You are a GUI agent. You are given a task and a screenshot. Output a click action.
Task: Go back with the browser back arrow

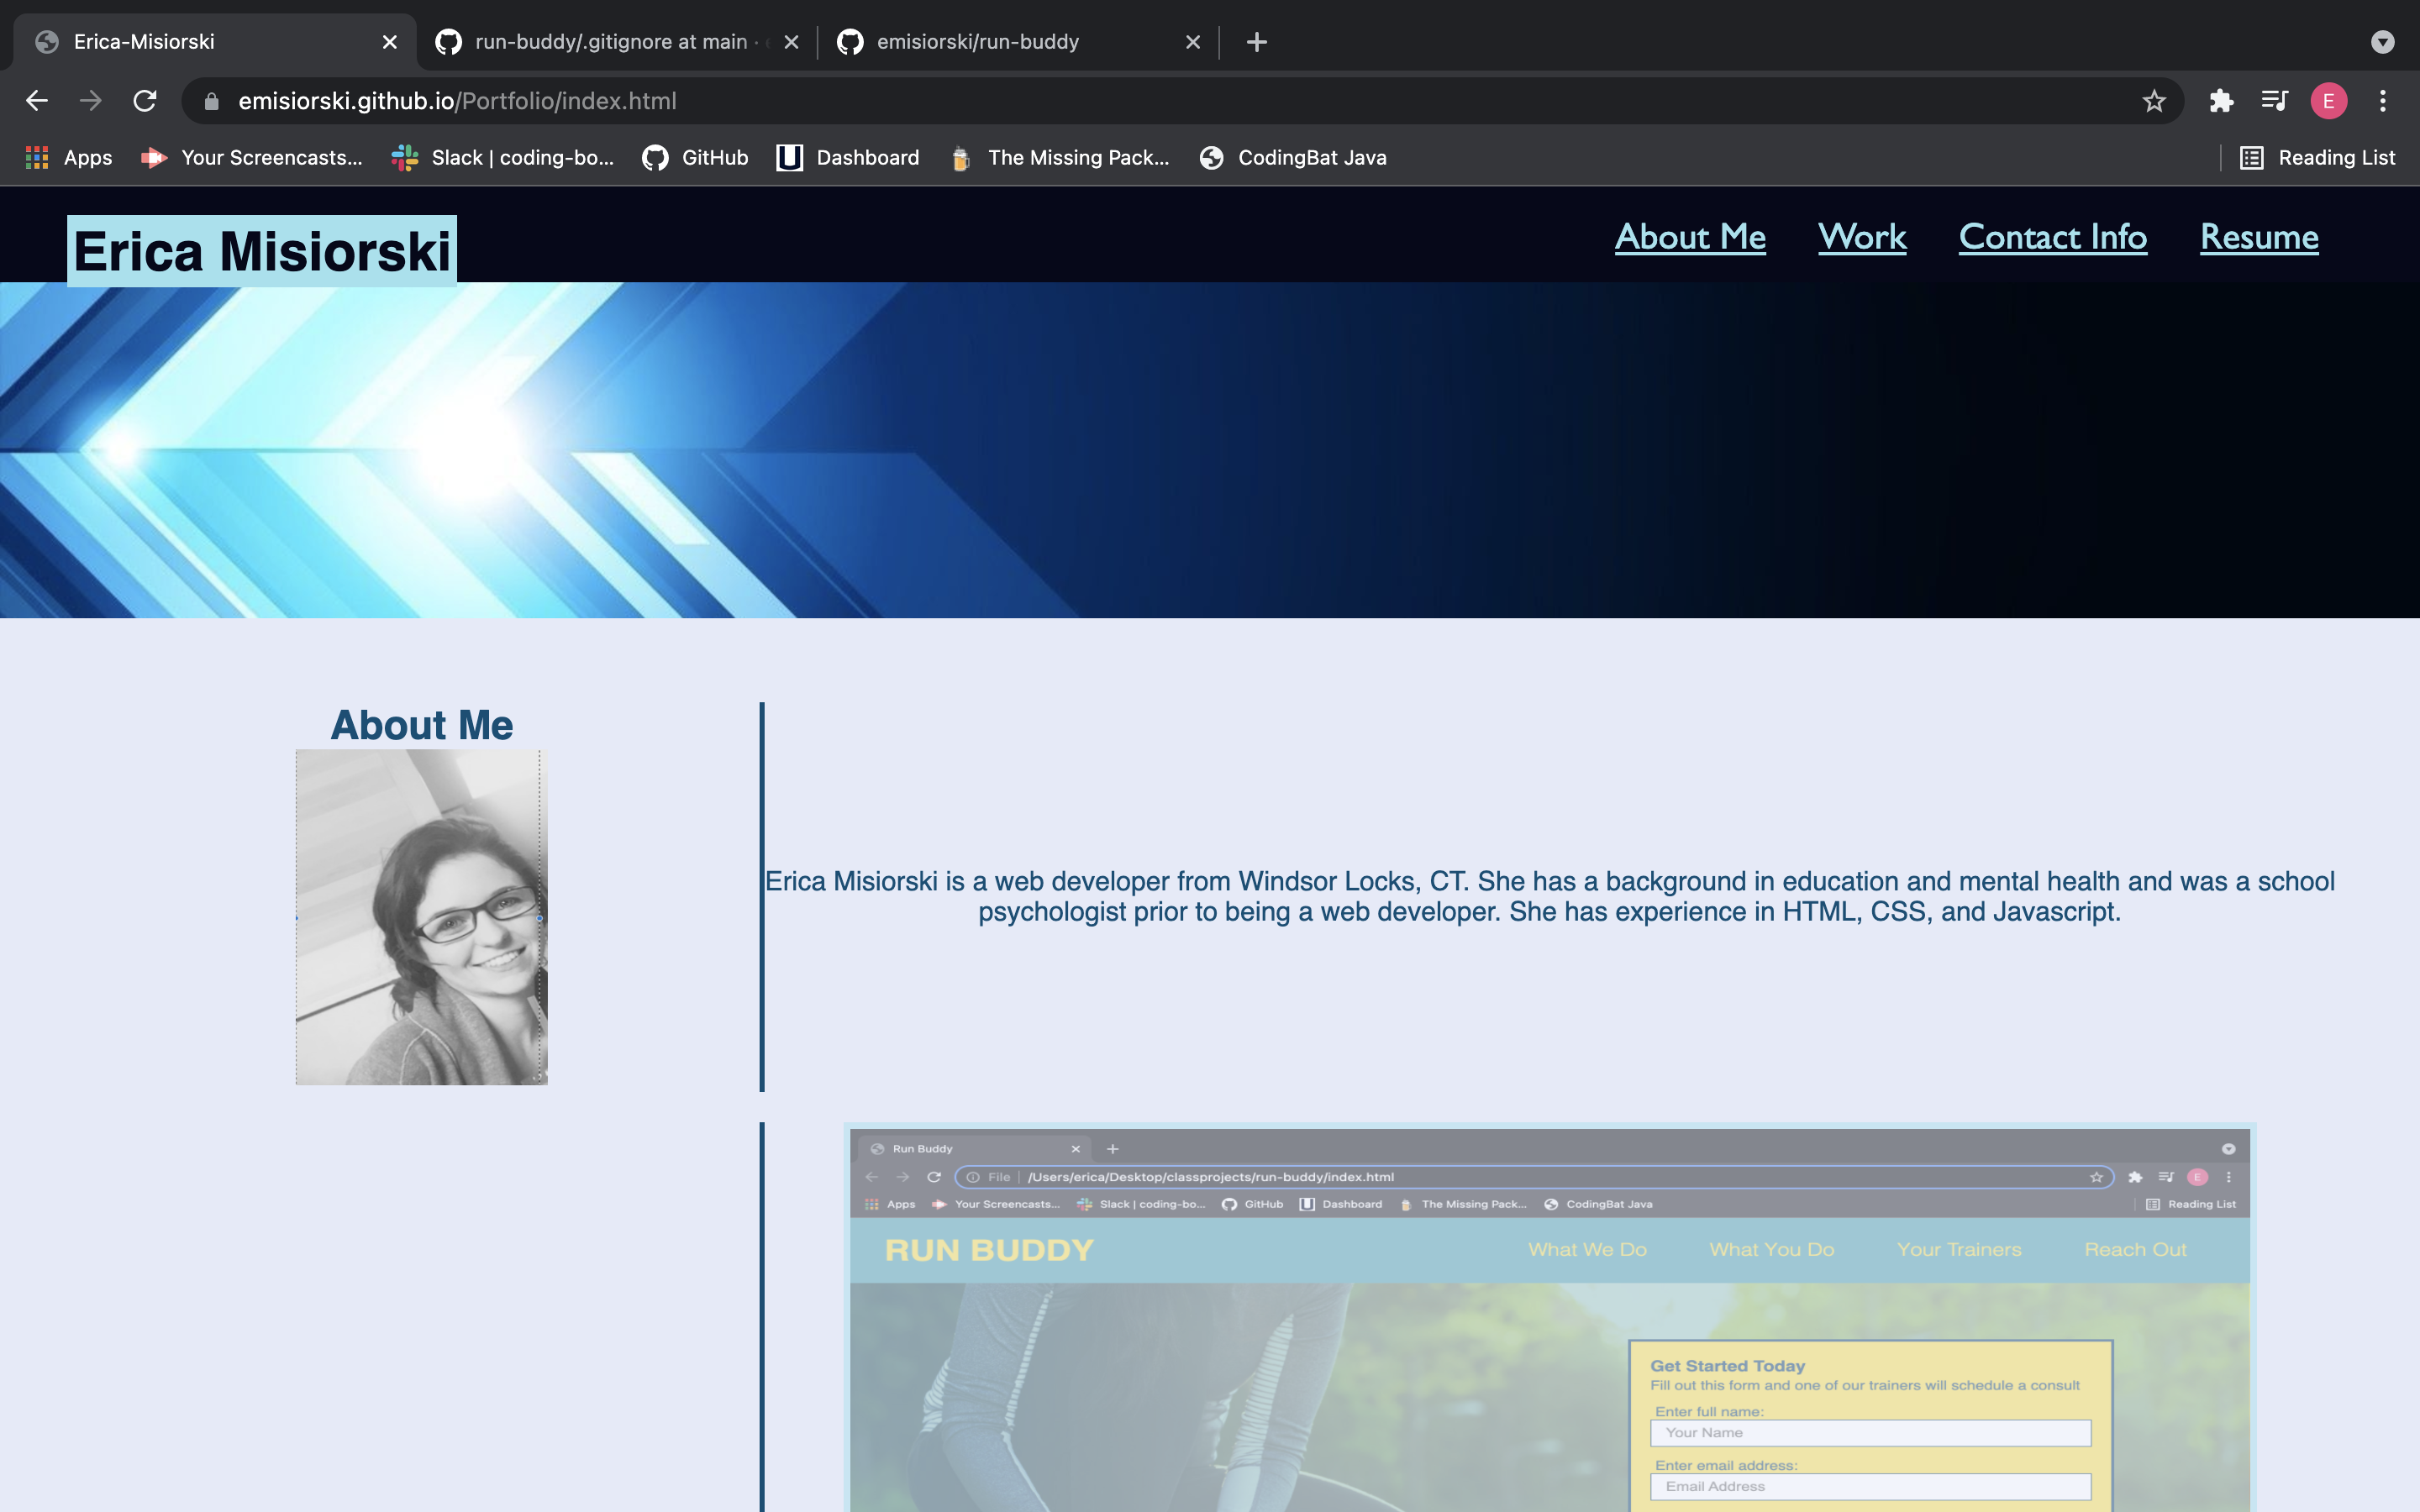click(x=37, y=101)
